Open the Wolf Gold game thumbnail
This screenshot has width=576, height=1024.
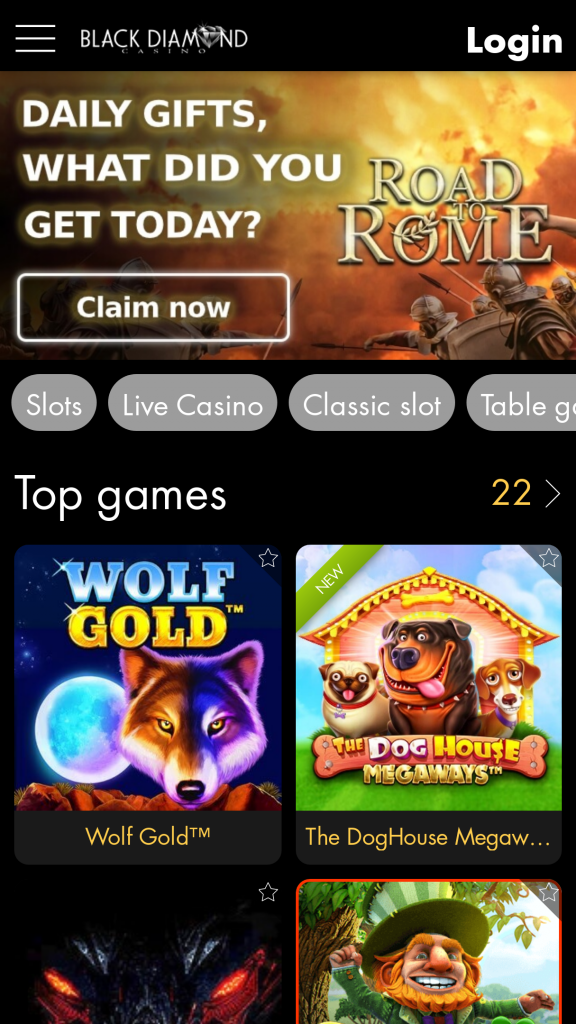coord(148,678)
